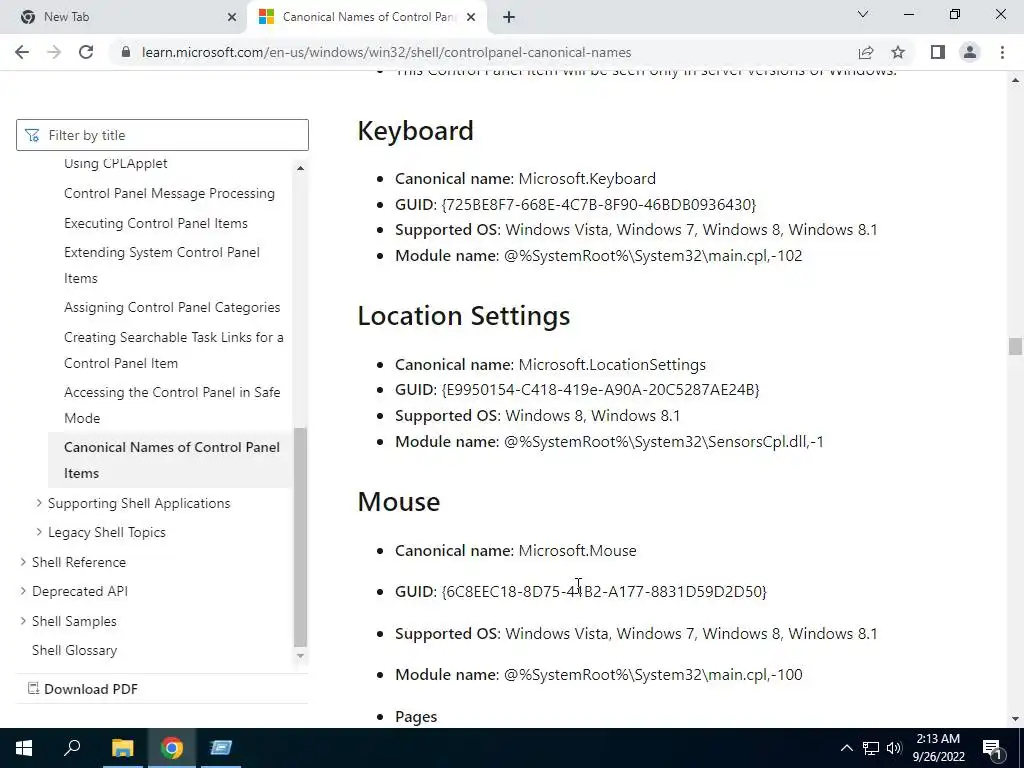
Task: Click the Location Settings heading
Action: (464, 316)
